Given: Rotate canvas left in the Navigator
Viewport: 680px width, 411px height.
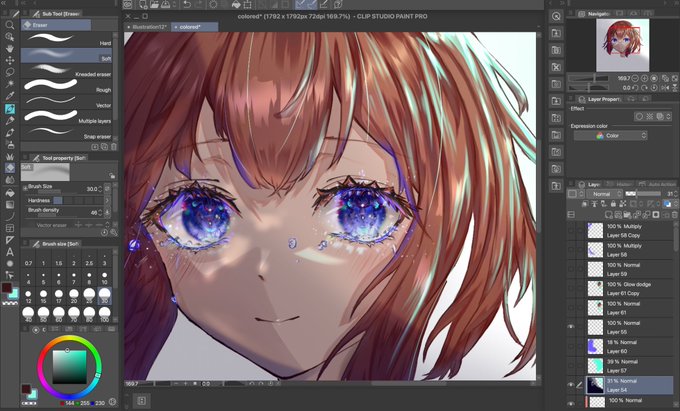Looking at the screenshot, I should (635, 88).
